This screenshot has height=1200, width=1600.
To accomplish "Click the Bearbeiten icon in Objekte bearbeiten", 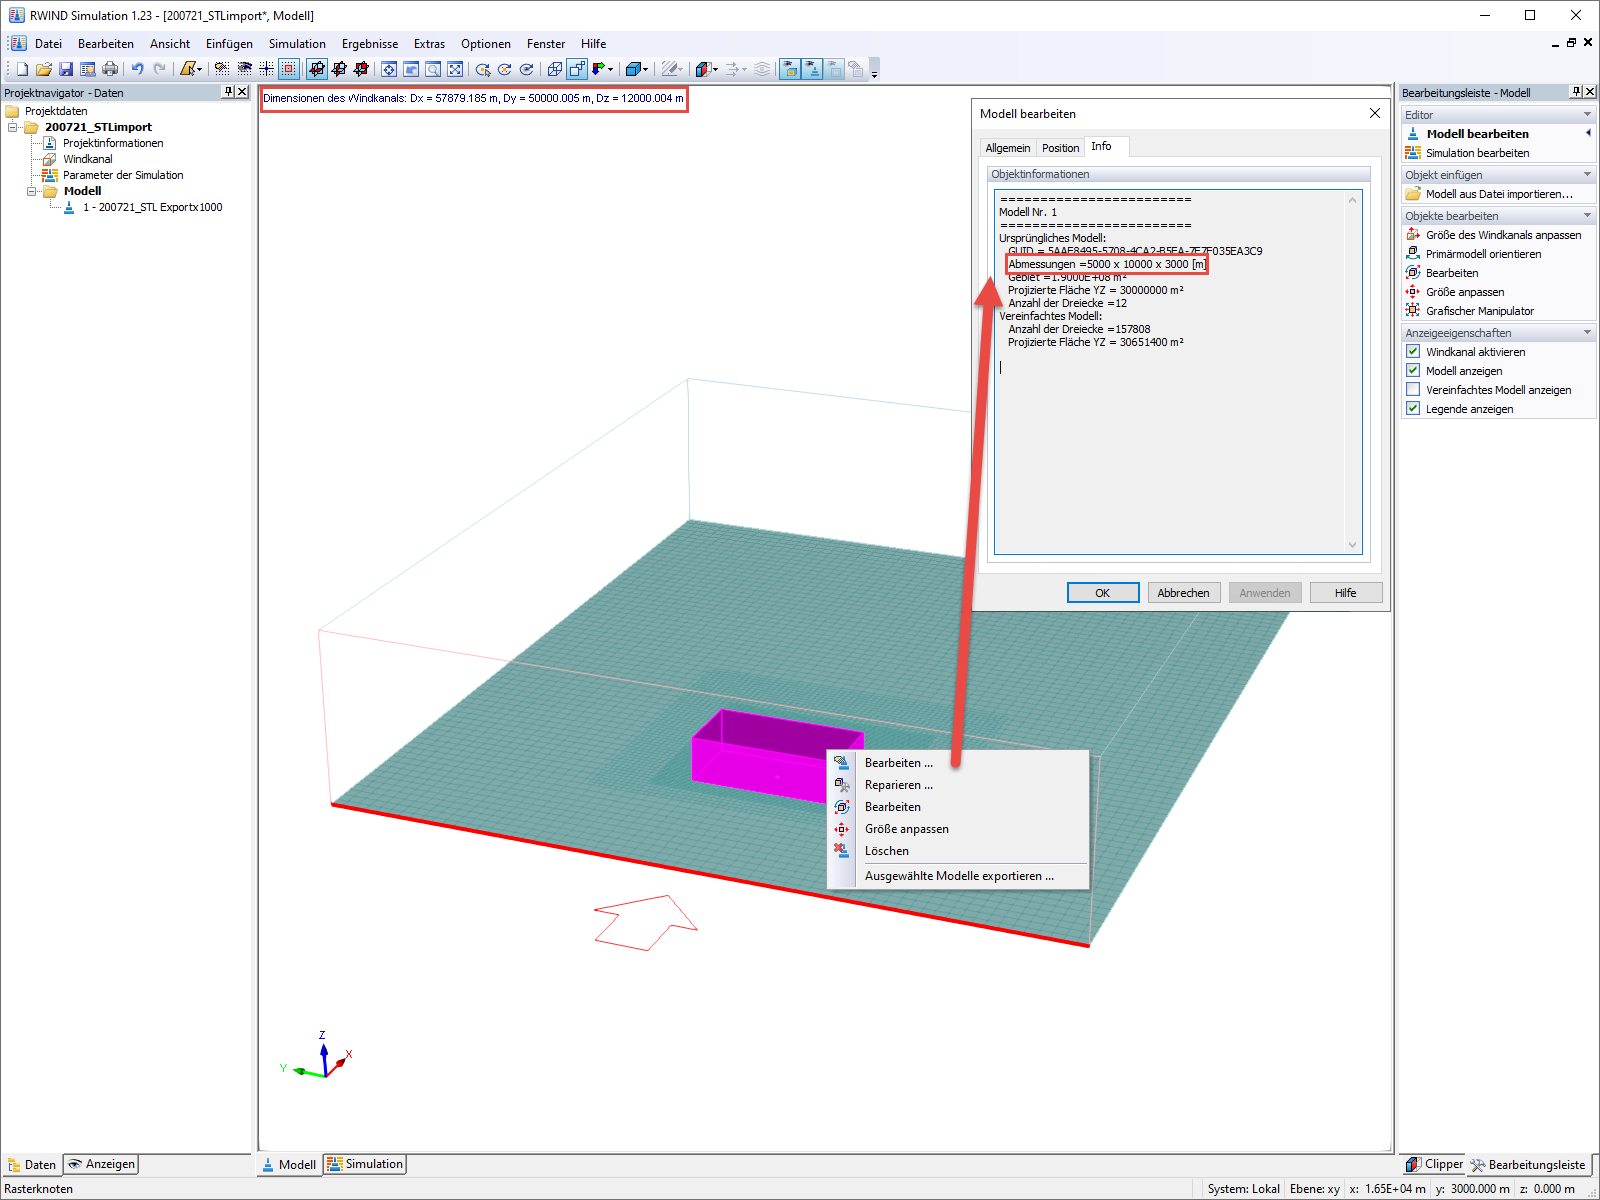I will coord(1413,273).
